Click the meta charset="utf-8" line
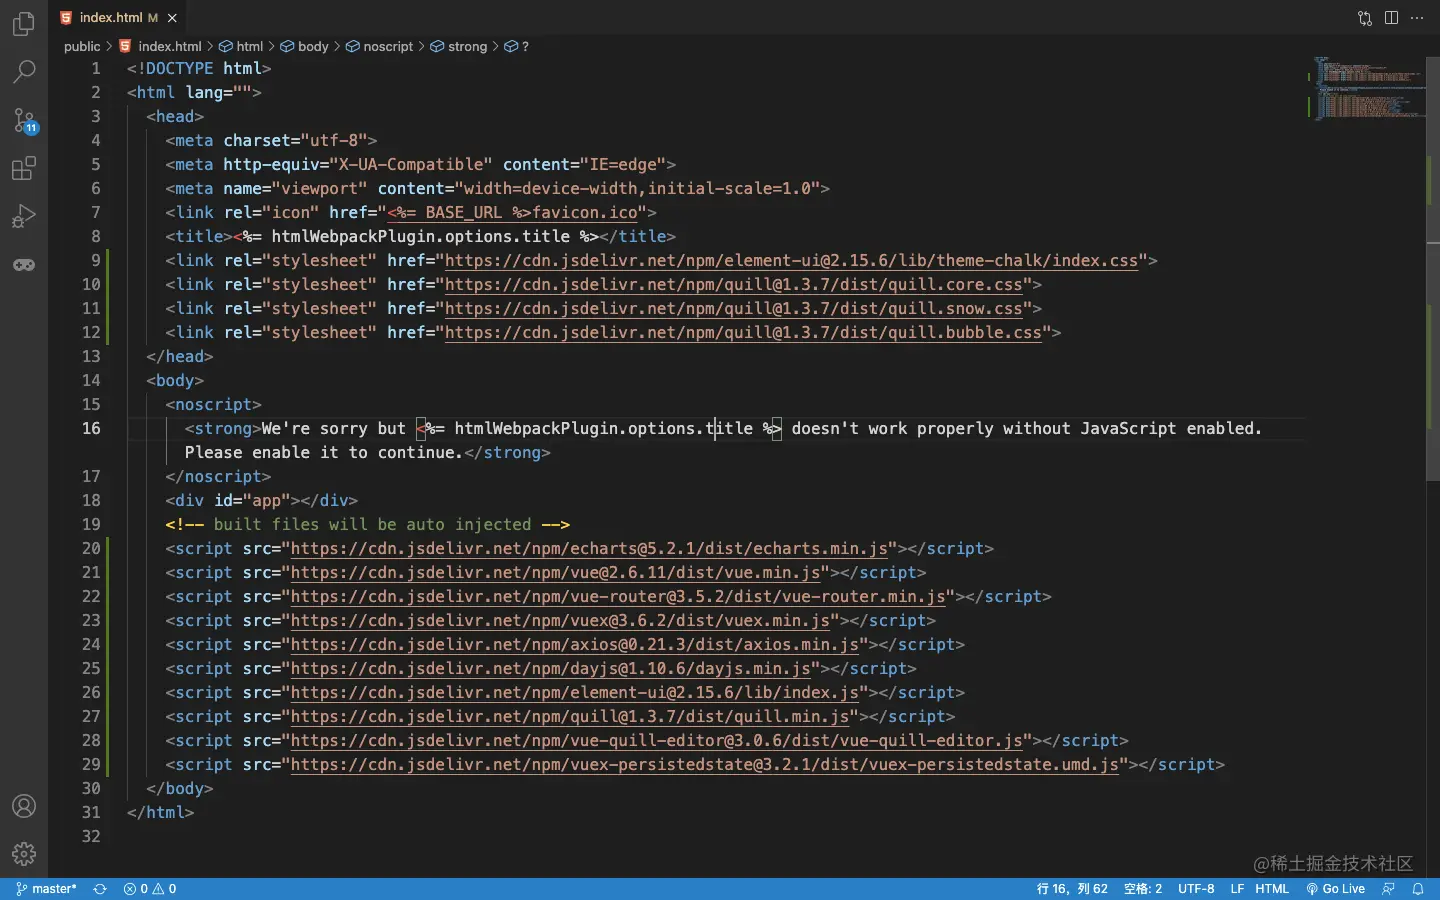This screenshot has height=900, width=1440. (271, 141)
